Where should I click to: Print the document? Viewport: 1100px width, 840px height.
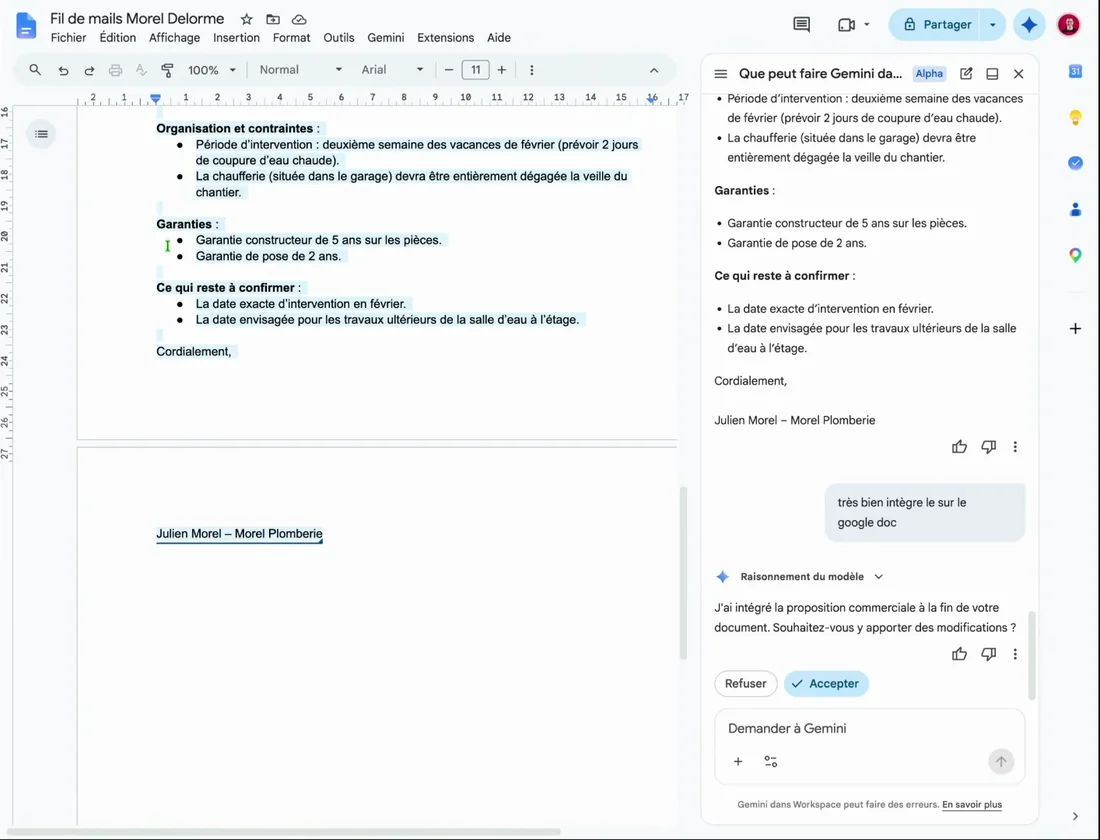click(x=115, y=70)
